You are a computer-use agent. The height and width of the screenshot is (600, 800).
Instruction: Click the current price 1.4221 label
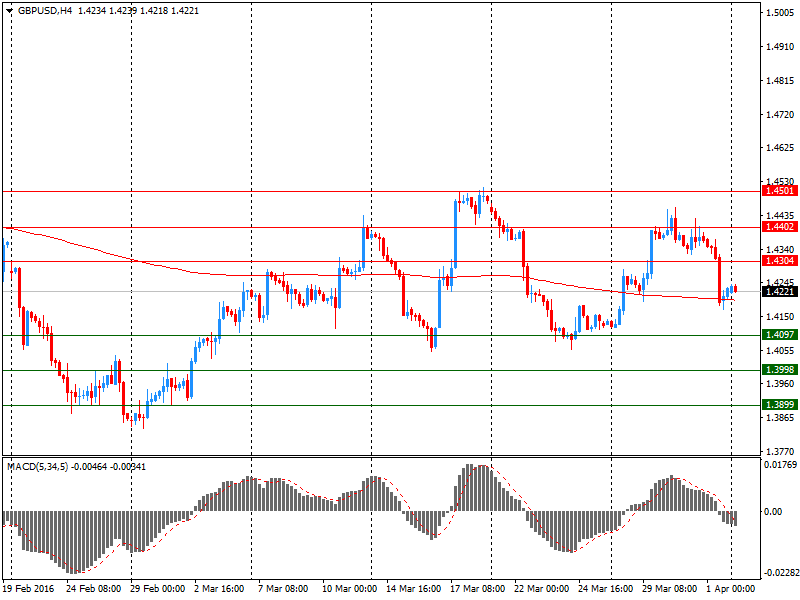tap(780, 291)
